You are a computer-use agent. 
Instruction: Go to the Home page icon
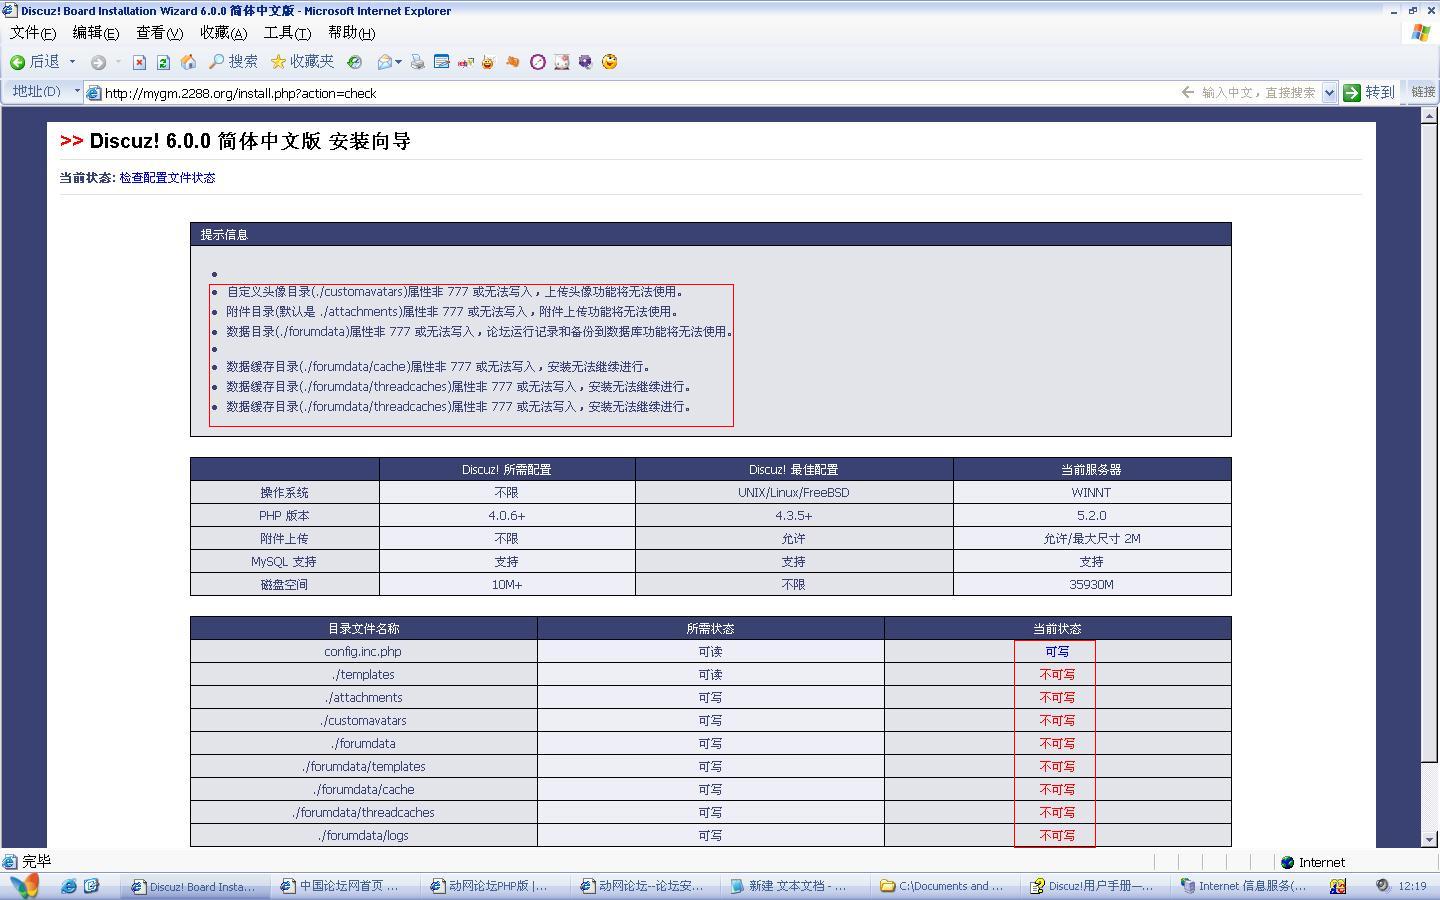pos(188,62)
